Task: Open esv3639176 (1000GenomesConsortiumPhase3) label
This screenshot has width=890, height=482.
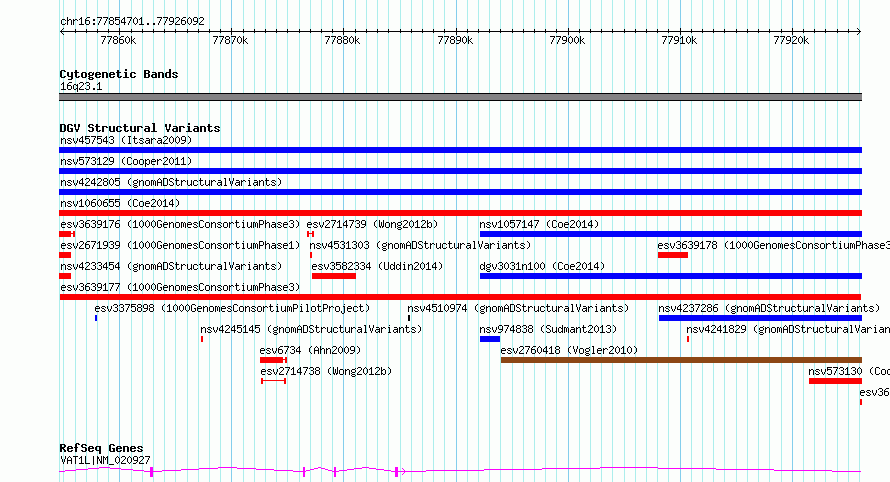Action: pyautogui.click(x=180, y=224)
